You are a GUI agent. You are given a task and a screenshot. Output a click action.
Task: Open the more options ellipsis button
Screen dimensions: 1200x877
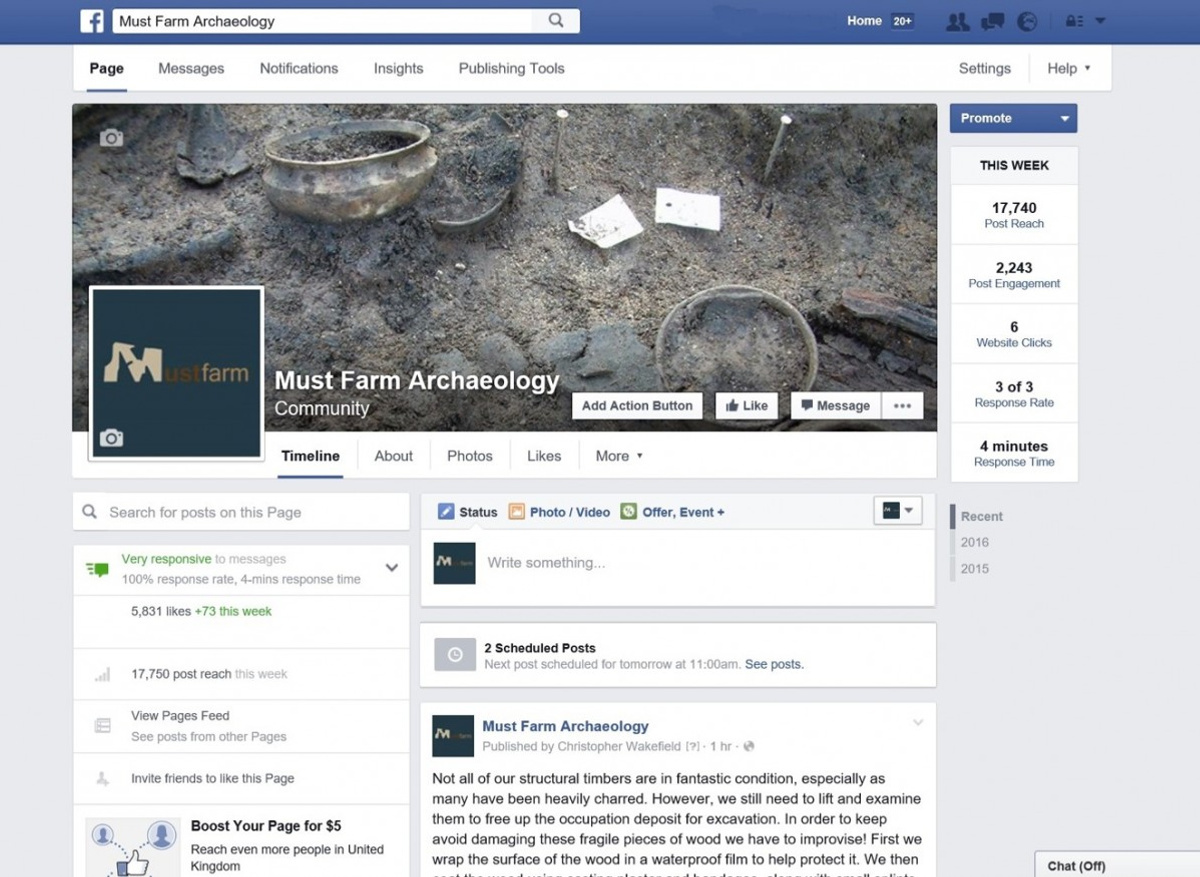(902, 405)
